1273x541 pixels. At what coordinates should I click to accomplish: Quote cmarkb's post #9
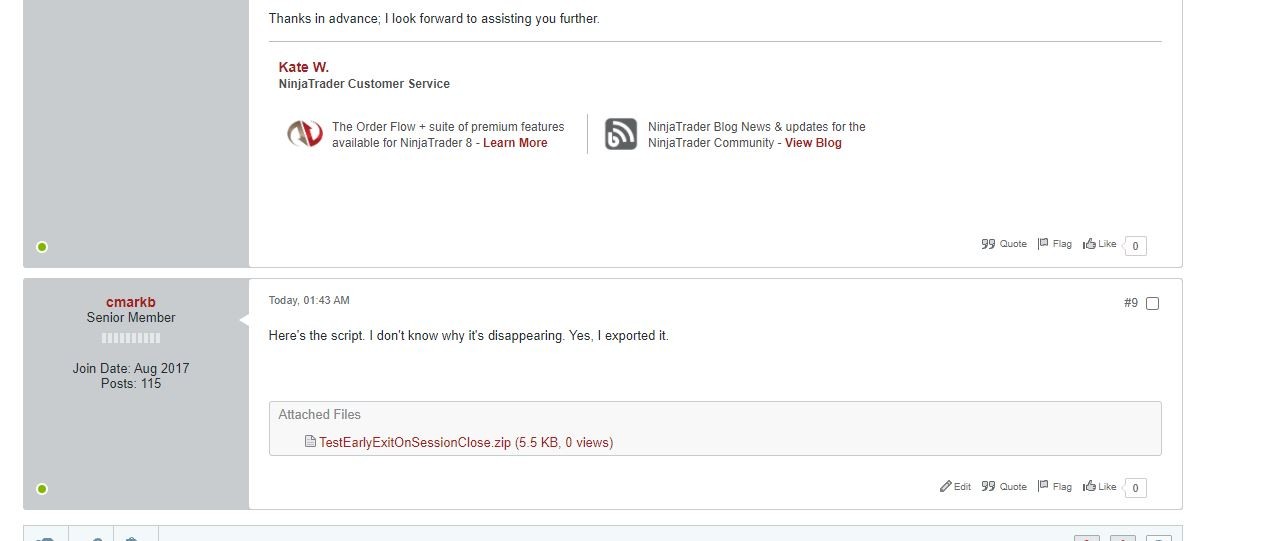(x=1004, y=487)
